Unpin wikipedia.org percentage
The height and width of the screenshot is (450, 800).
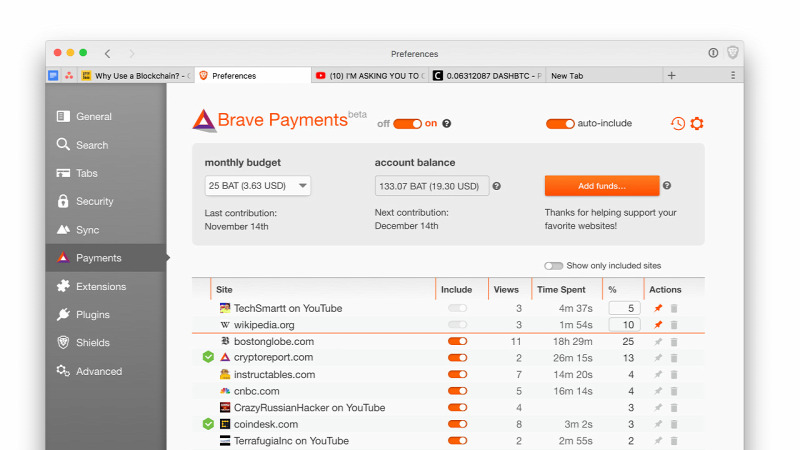(x=658, y=324)
